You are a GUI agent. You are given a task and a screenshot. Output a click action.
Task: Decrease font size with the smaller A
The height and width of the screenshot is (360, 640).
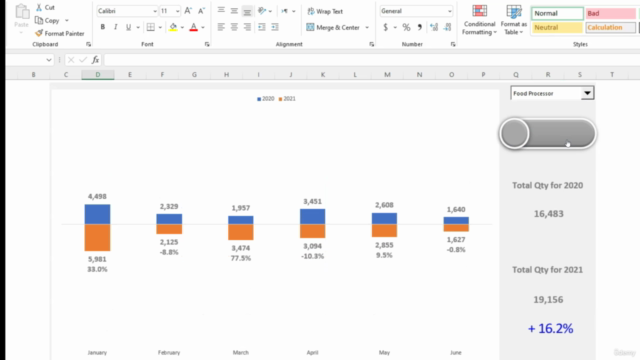point(201,11)
